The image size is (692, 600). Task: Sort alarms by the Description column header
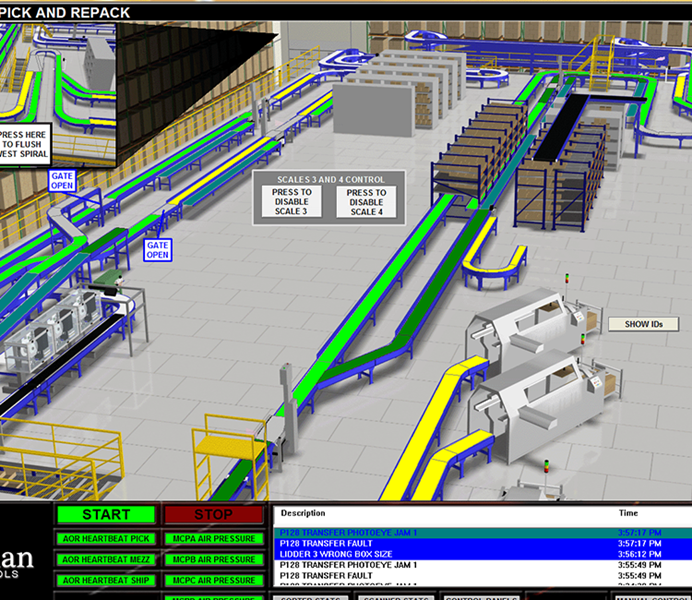pos(303,513)
